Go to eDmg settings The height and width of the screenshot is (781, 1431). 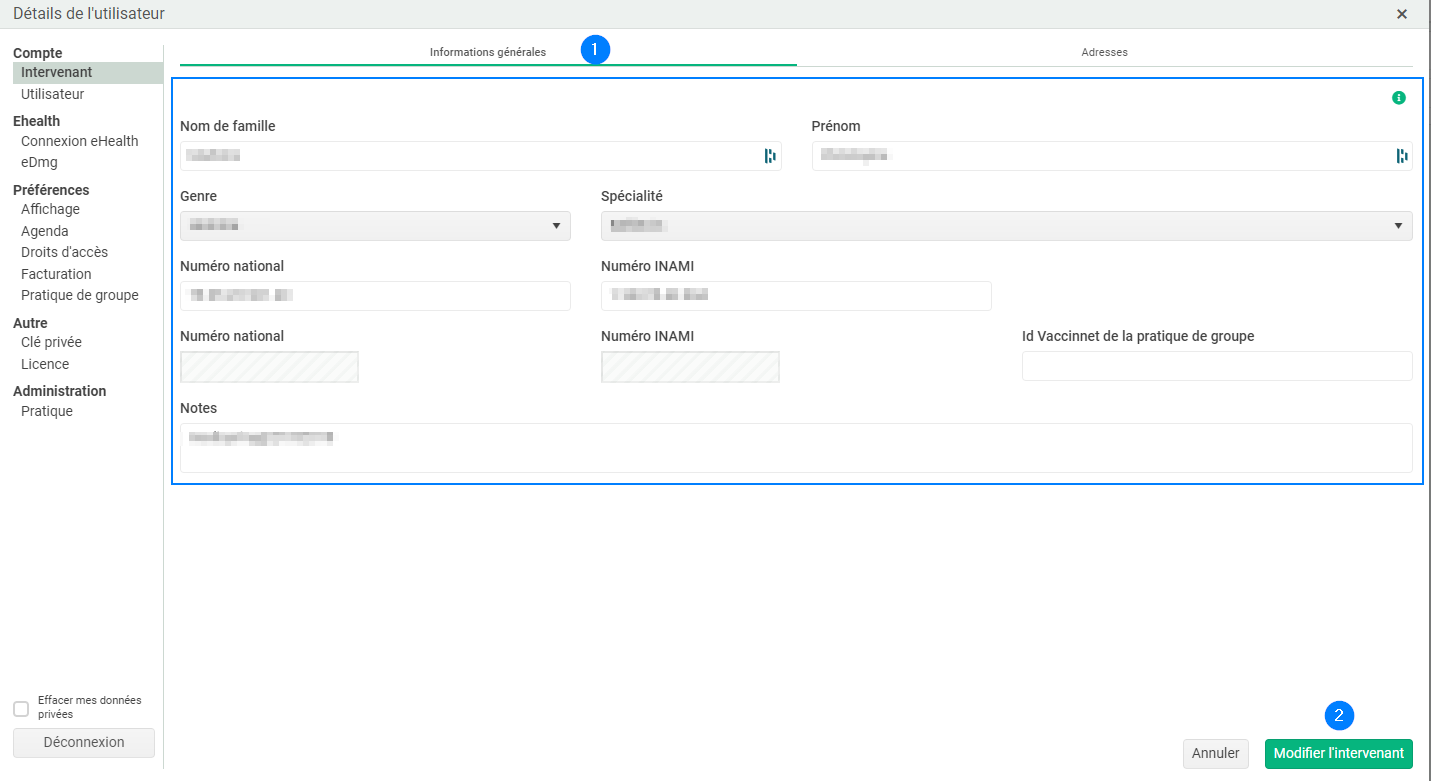[39, 163]
